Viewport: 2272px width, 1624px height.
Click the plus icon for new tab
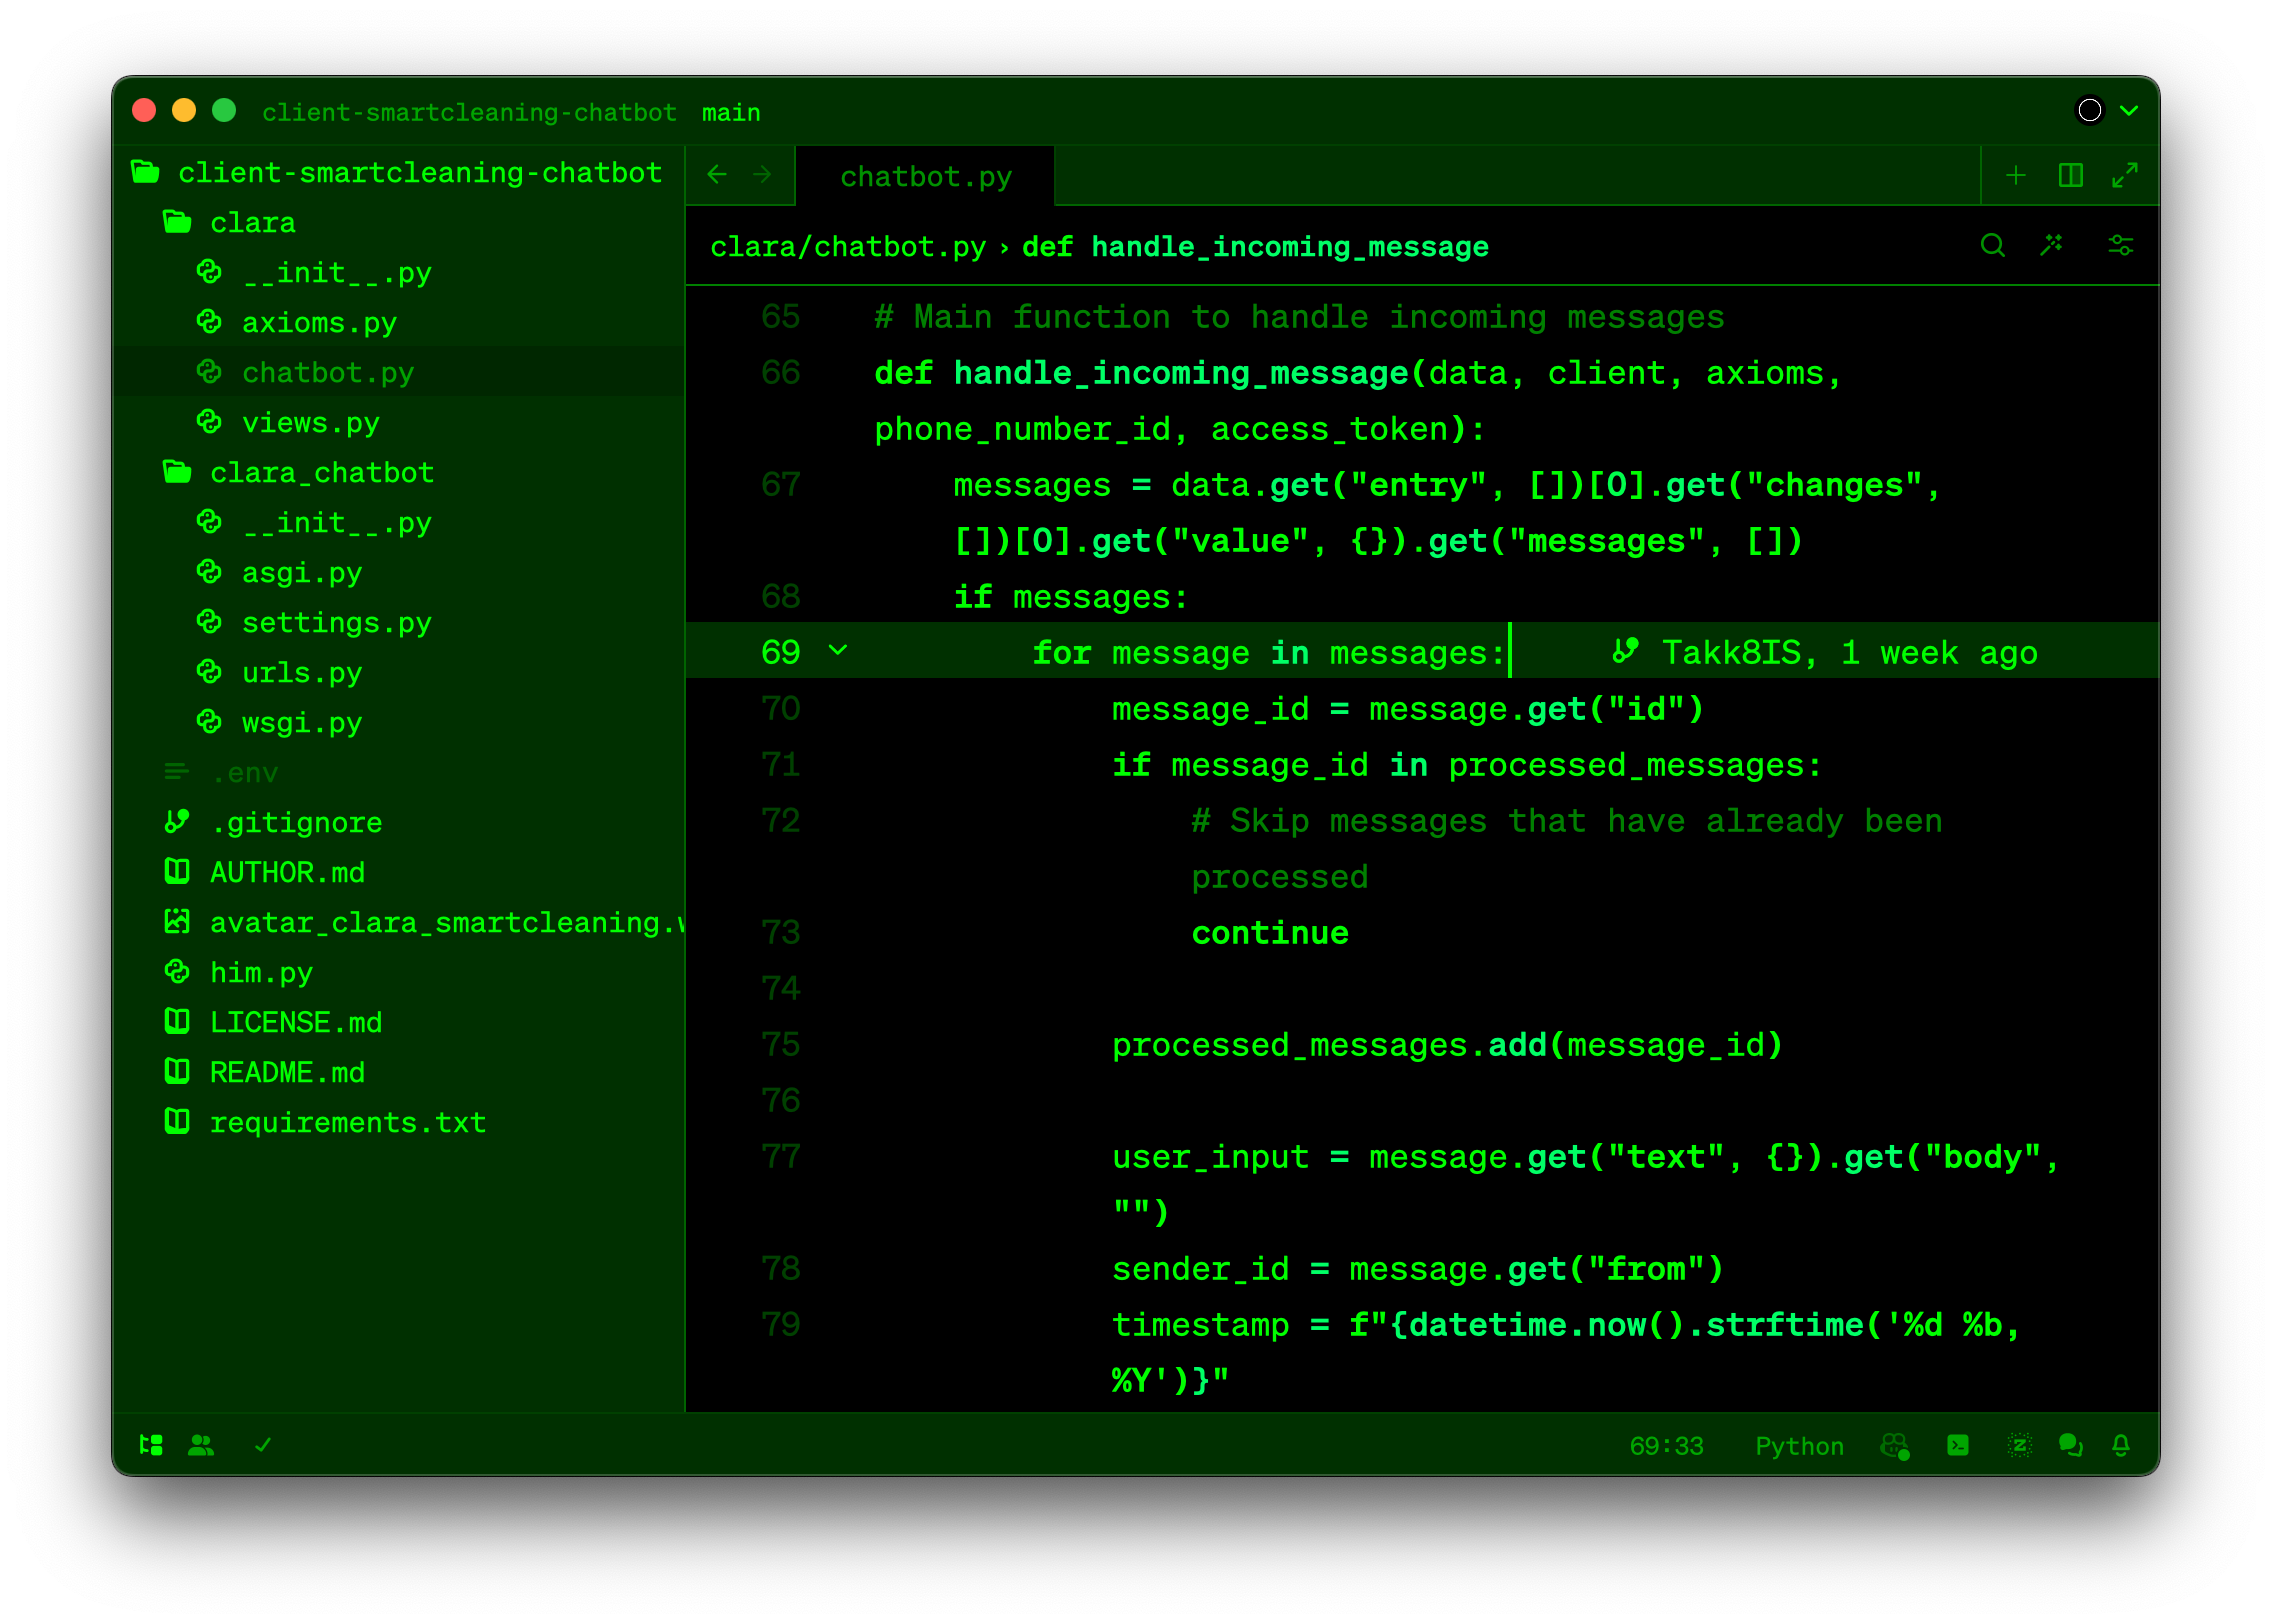coord(2016,175)
